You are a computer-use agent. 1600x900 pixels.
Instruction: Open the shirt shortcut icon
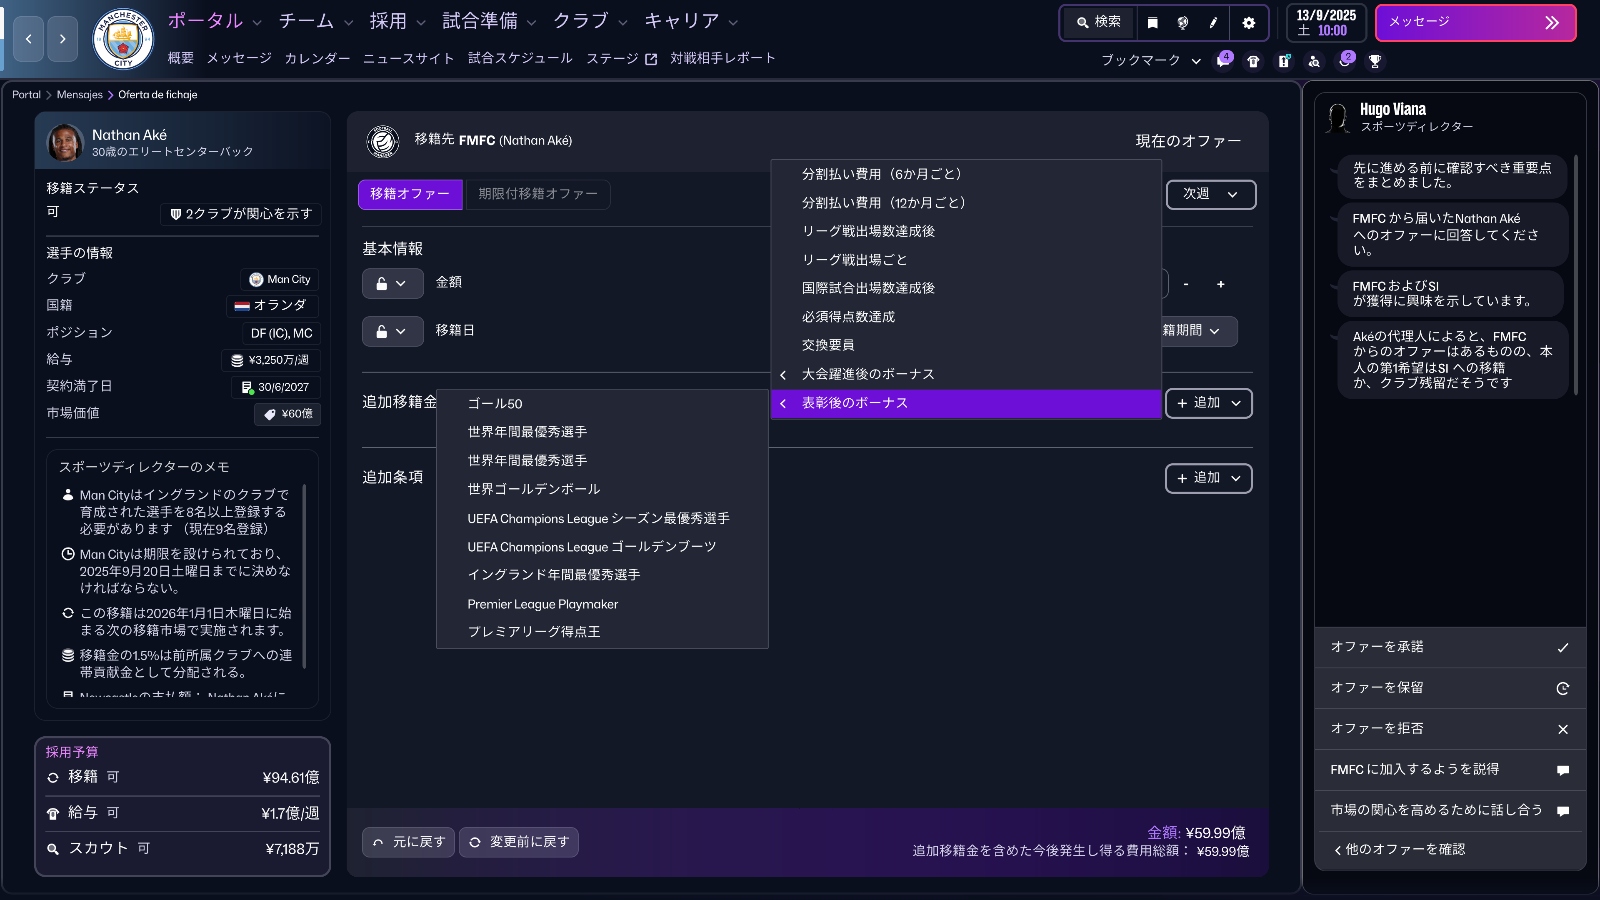click(x=1253, y=61)
